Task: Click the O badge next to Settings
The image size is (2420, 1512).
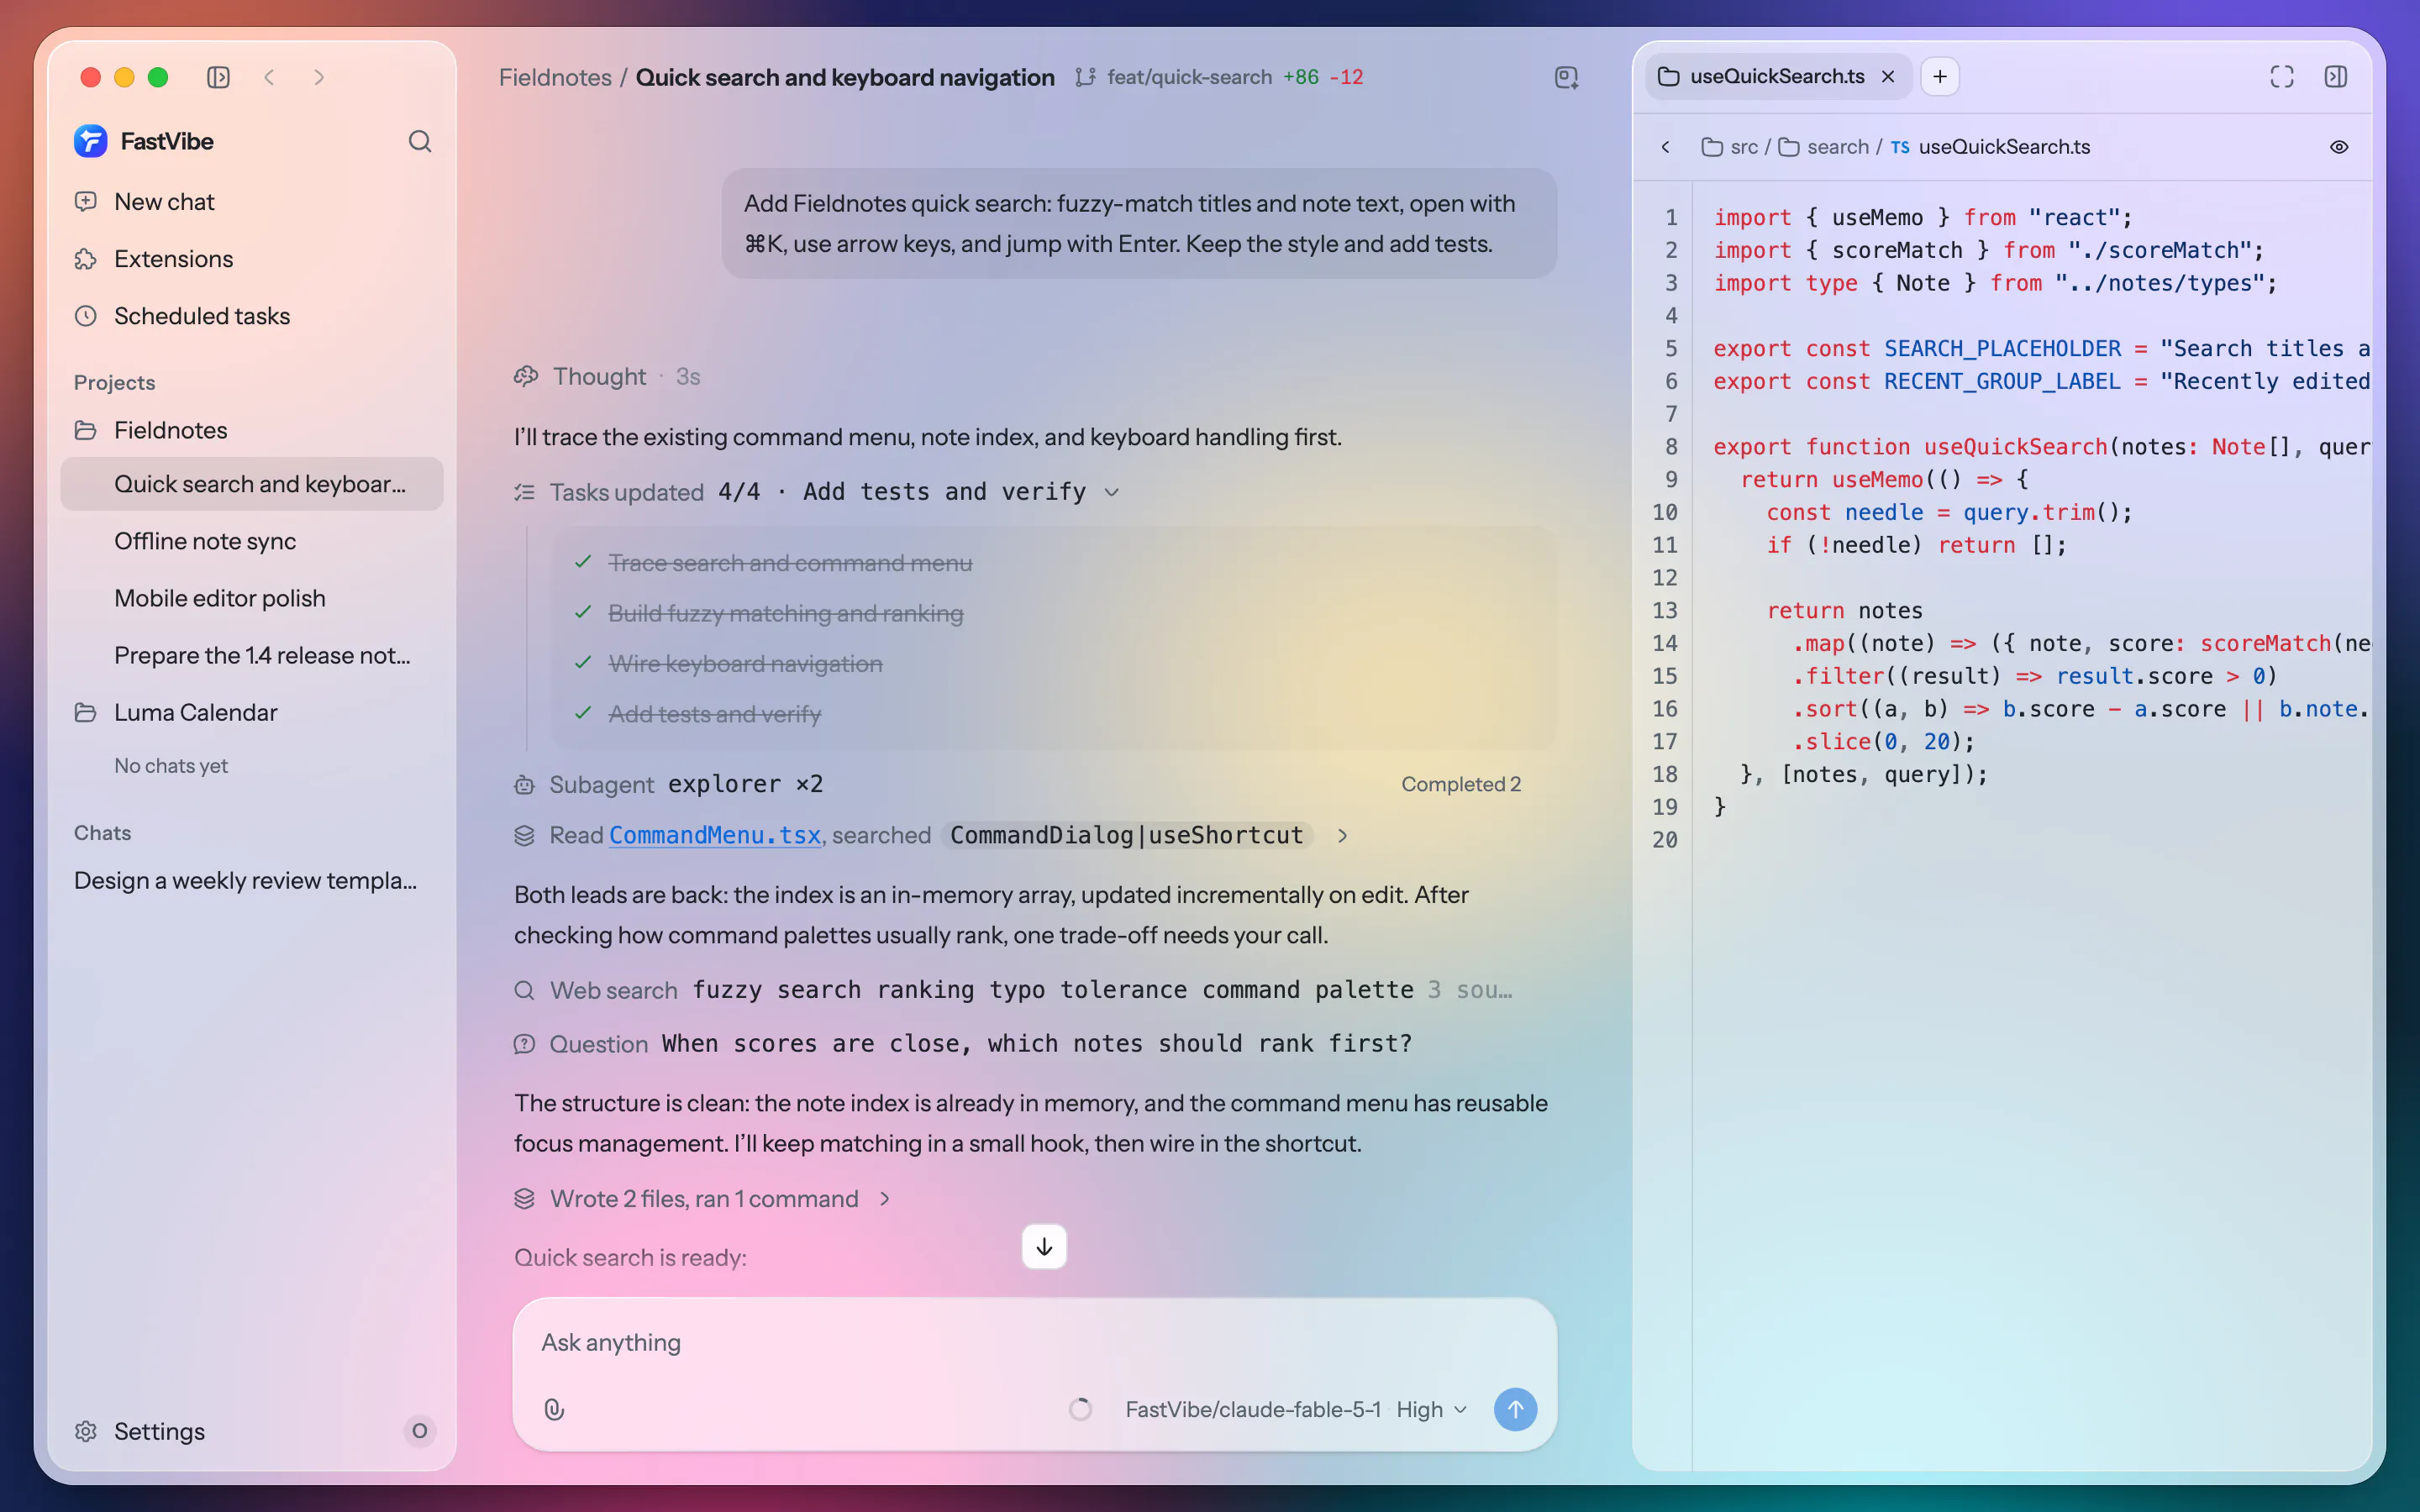Action: click(x=420, y=1431)
